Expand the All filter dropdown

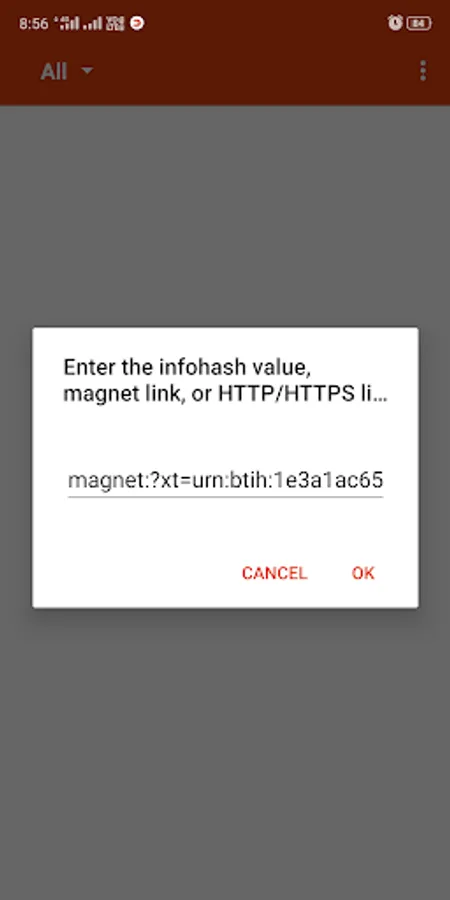(66, 71)
